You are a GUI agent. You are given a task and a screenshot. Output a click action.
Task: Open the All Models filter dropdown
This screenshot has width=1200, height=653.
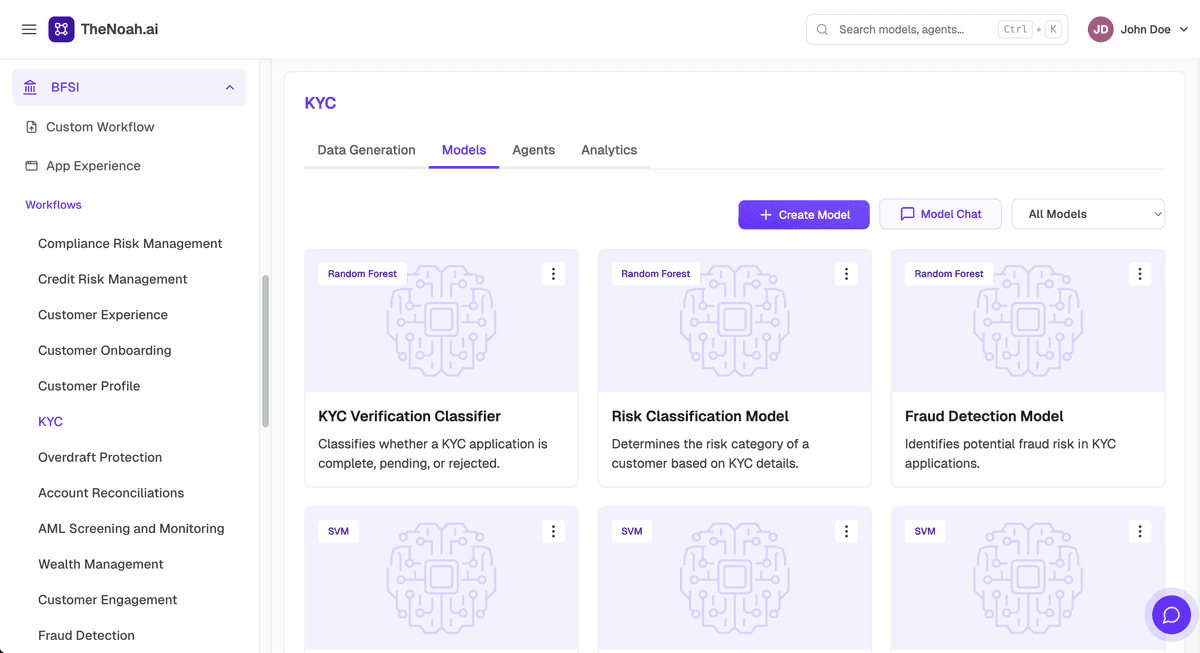coord(1088,214)
